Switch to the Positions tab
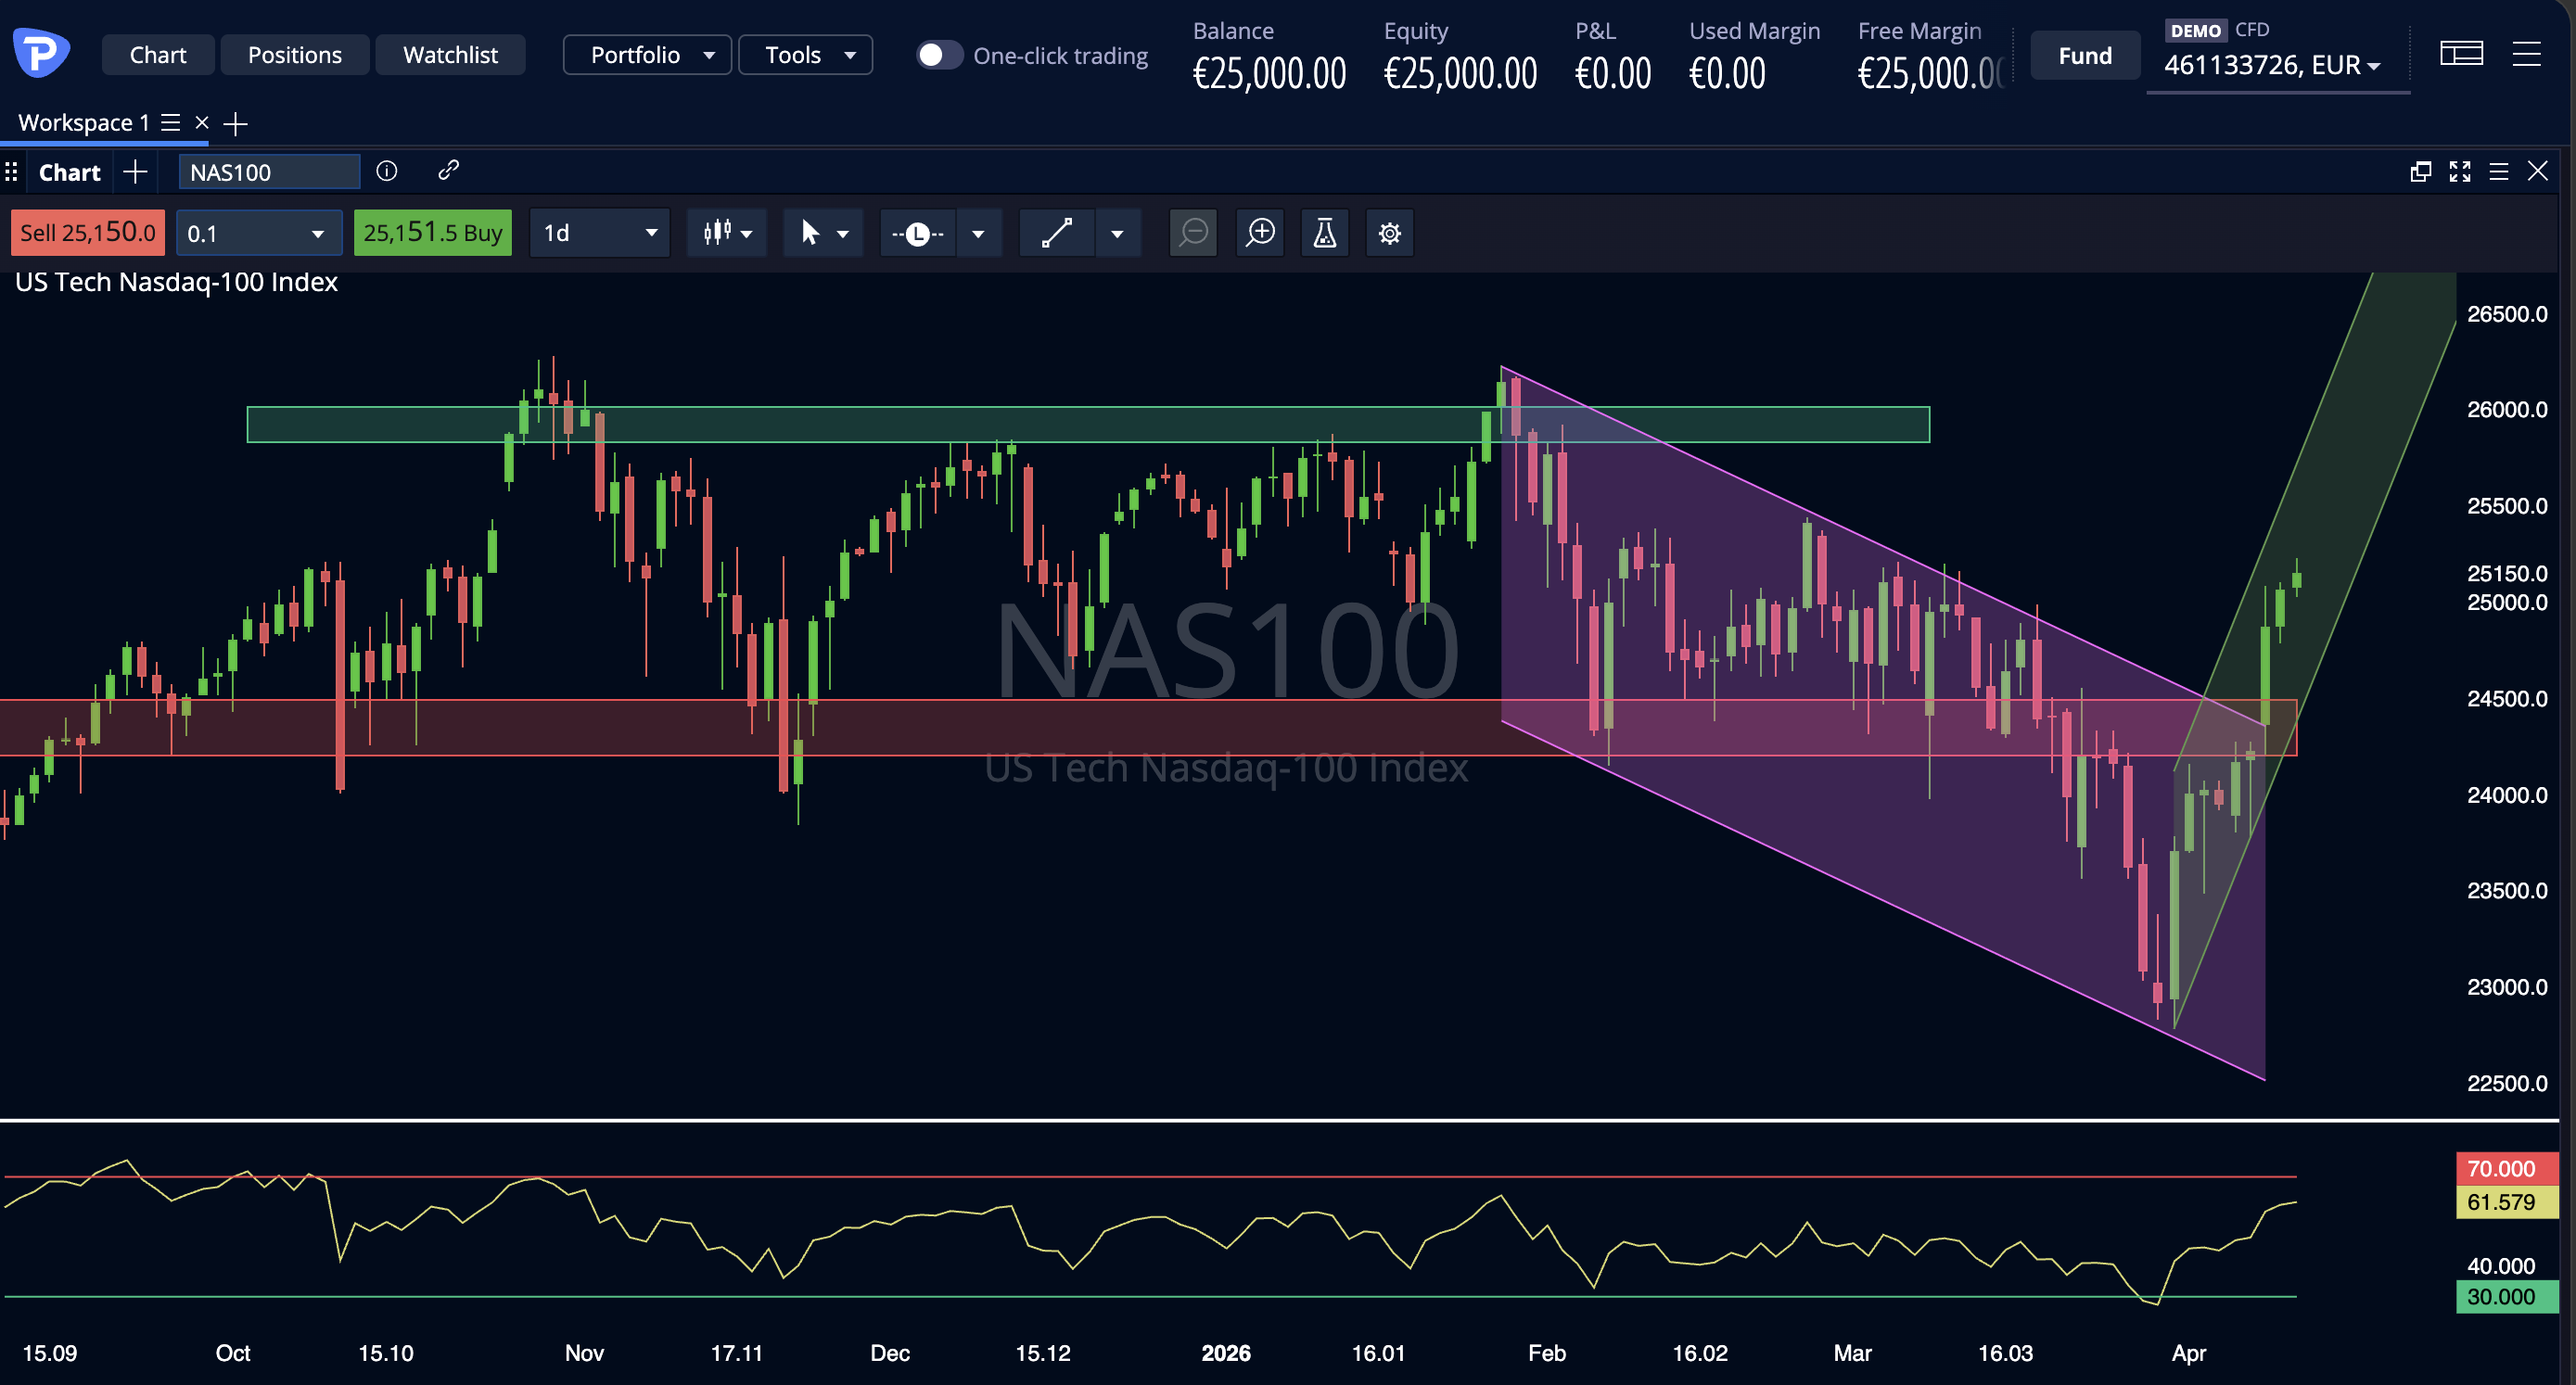 [294, 55]
